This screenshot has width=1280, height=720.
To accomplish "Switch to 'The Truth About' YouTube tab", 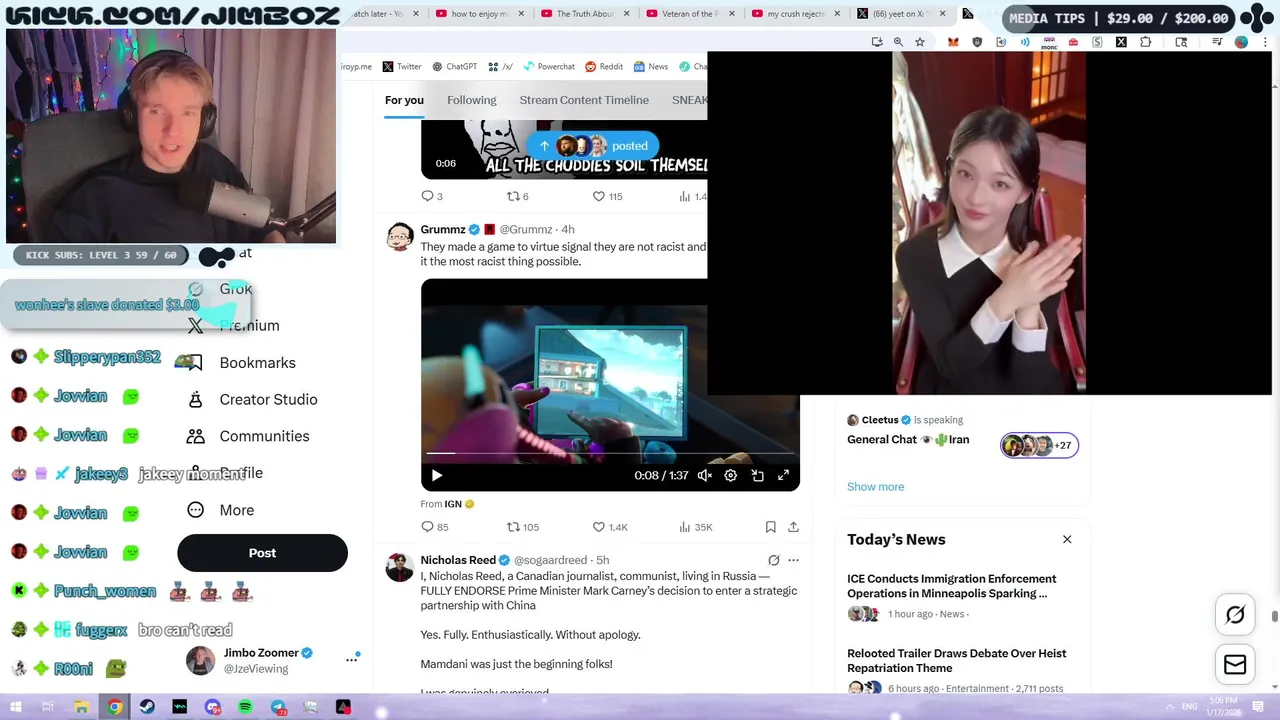I will tap(585, 14).
